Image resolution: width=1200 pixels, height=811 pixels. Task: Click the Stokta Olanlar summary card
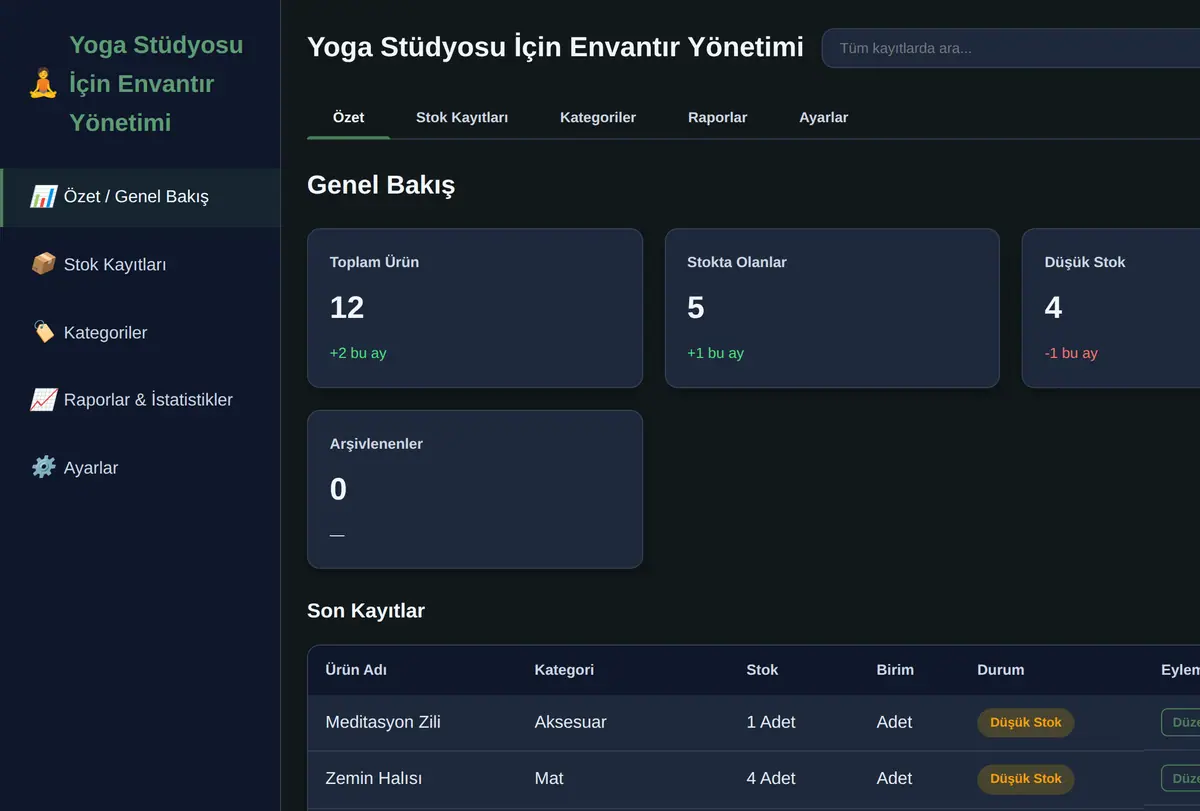(x=832, y=308)
